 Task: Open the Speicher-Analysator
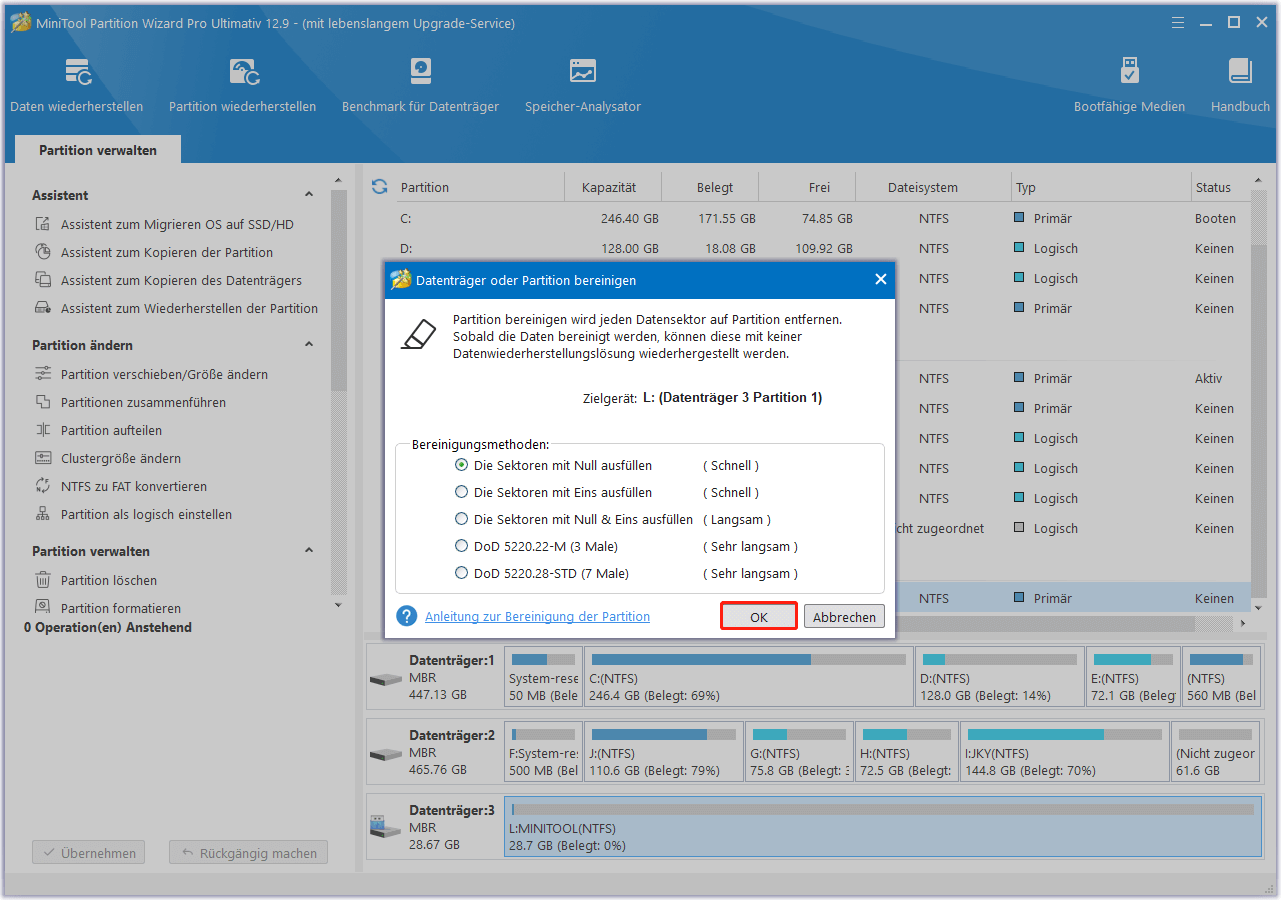pos(583,86)
